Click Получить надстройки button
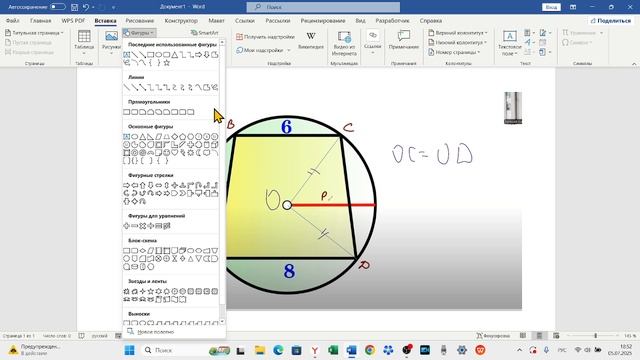Viewport: 640px width, 360px height. (265, 37)
